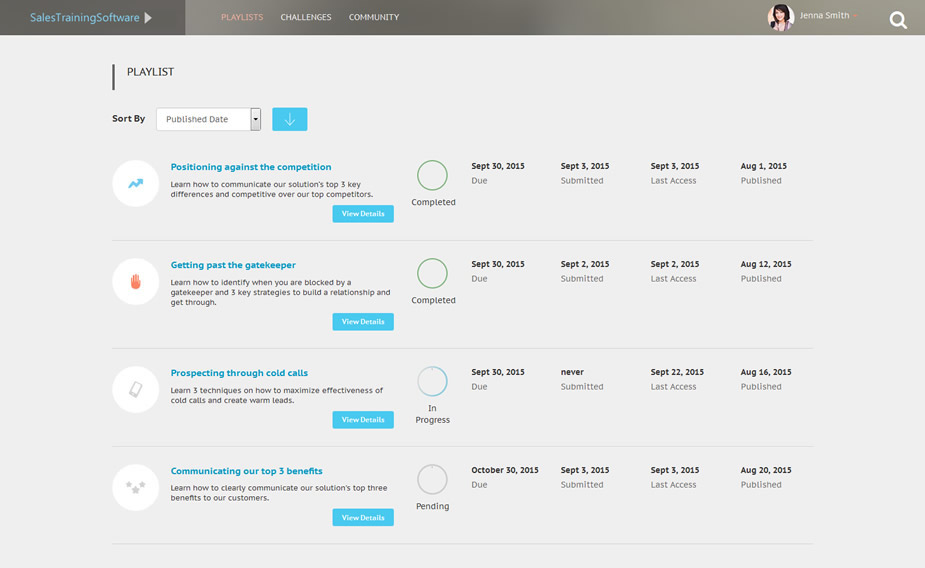Image resolution: width=925 pixels, height=568 pixels.
Task: Click Aug 1, 2015 published date
Action: pos(764,166)
